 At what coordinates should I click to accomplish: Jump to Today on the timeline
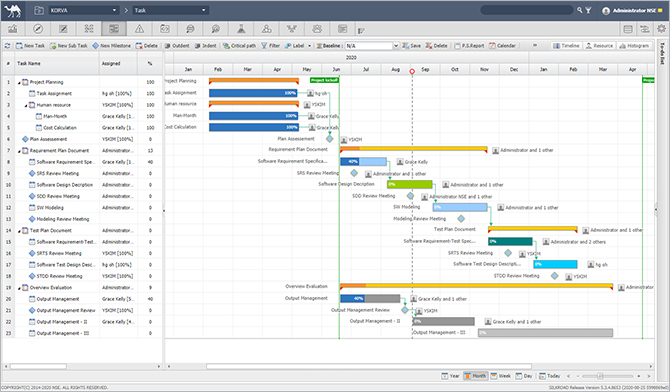point(549,376)
